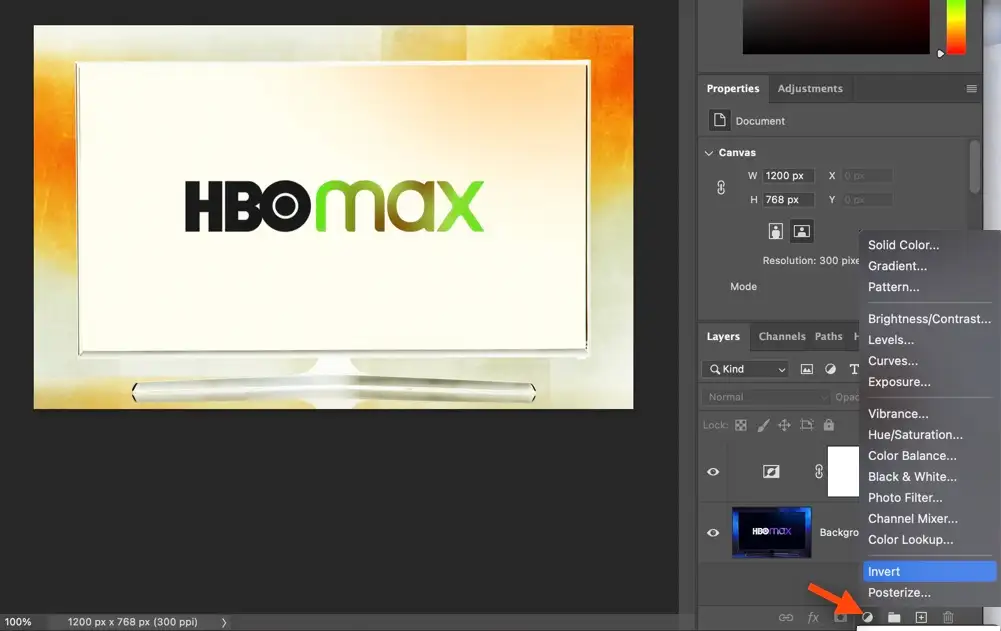Click the canvas width input field
Viewport: 1001px width, 631px height.
tap(788, 176)
